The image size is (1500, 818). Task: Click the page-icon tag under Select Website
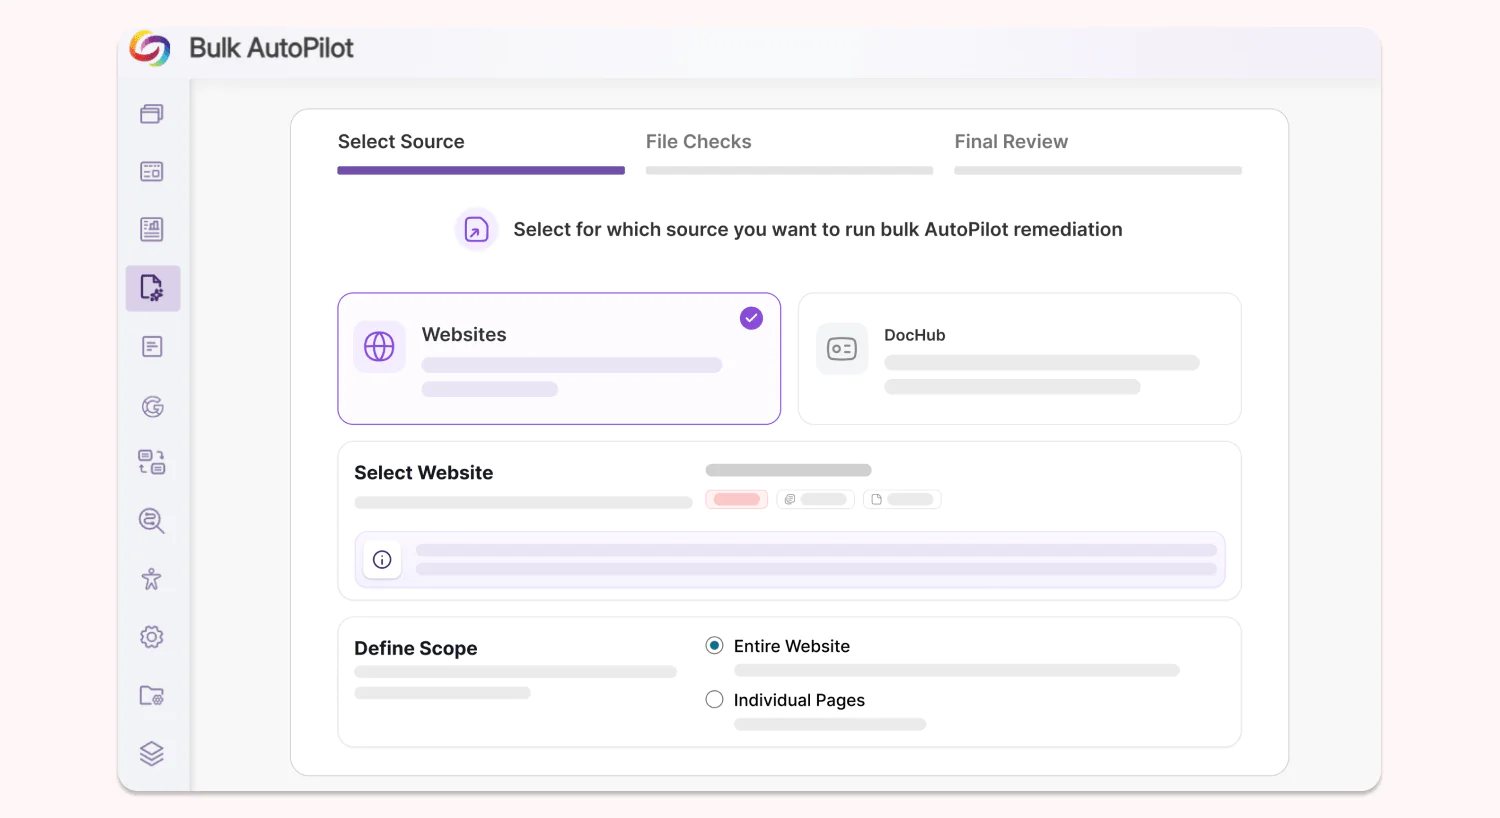pos(902,499)
